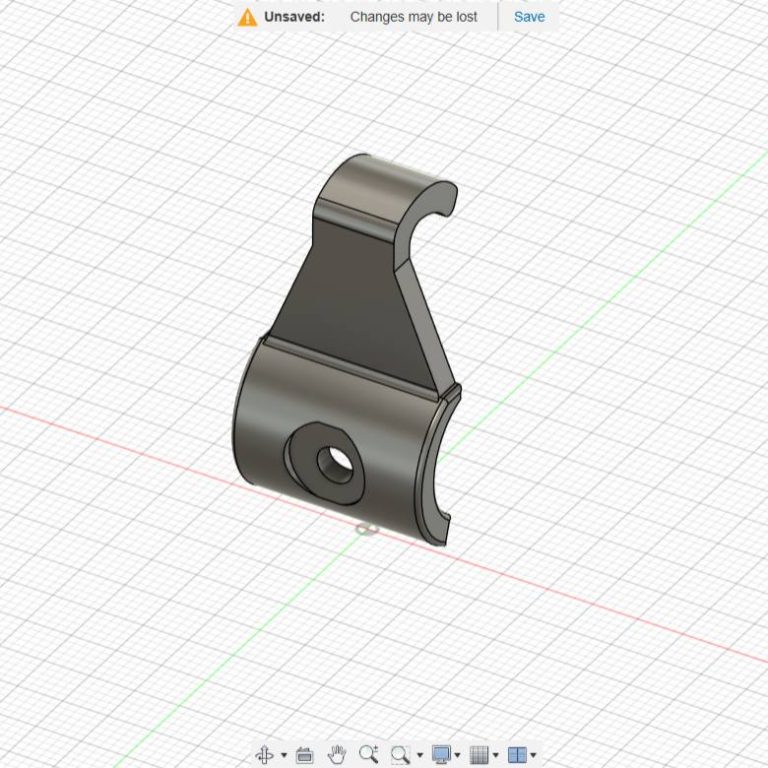Screen dimensions: 768x768
Task: Open the Grid and Snaps dropdown arrow
Action: 496,756
